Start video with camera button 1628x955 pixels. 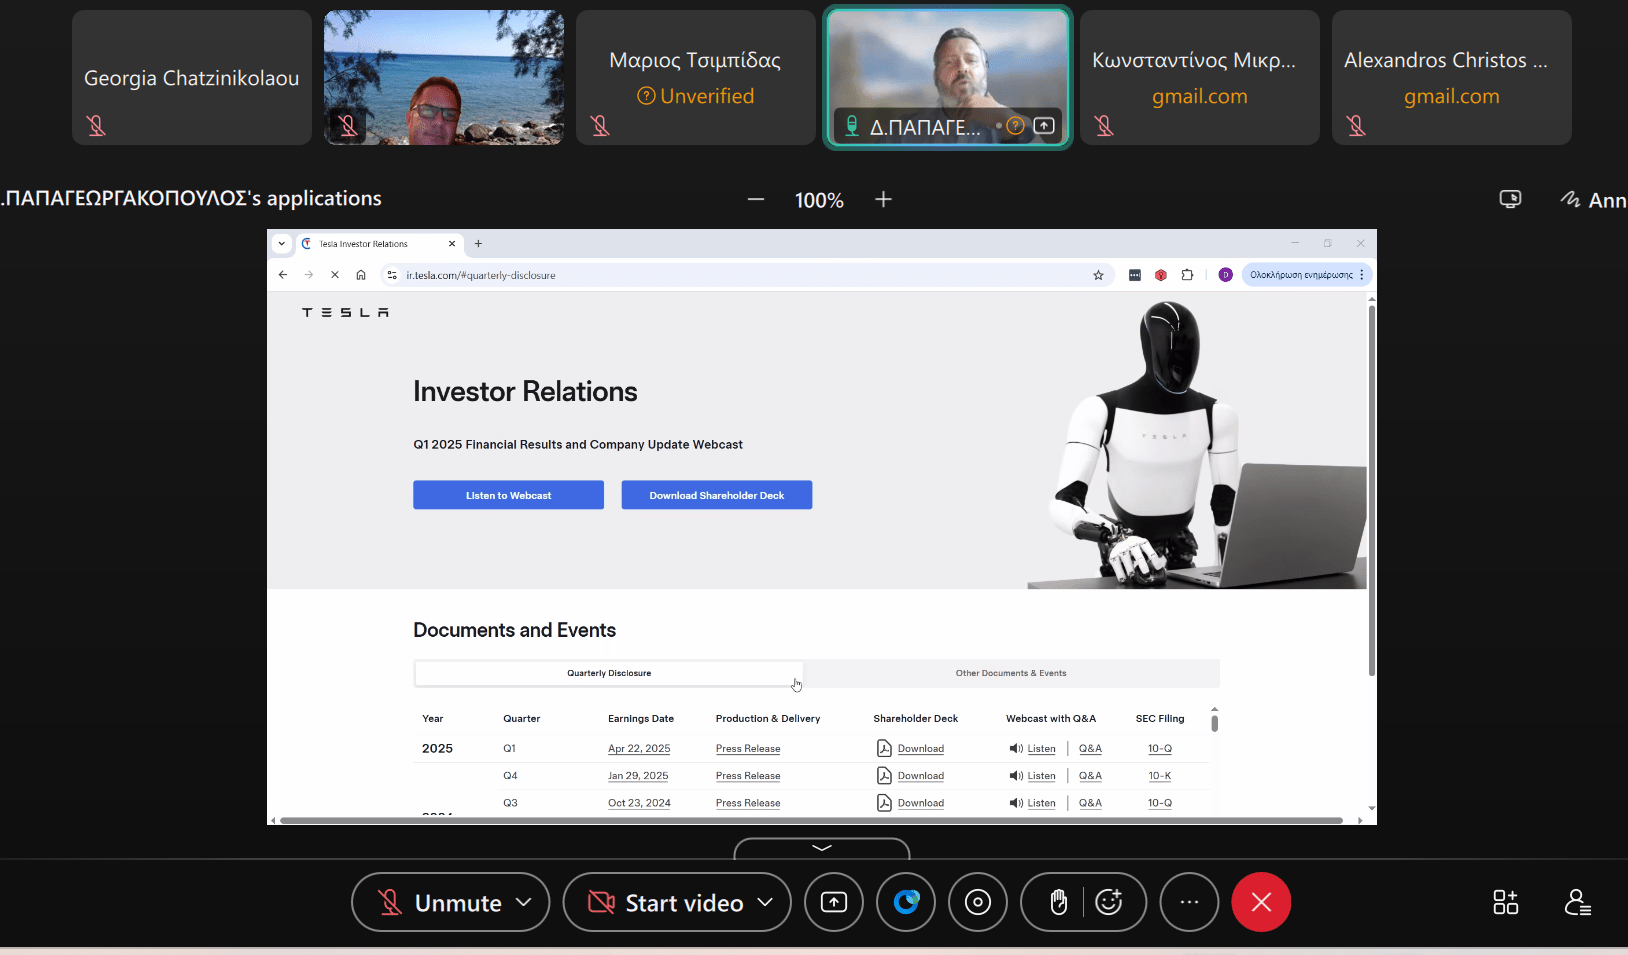(x=665, y=902)
